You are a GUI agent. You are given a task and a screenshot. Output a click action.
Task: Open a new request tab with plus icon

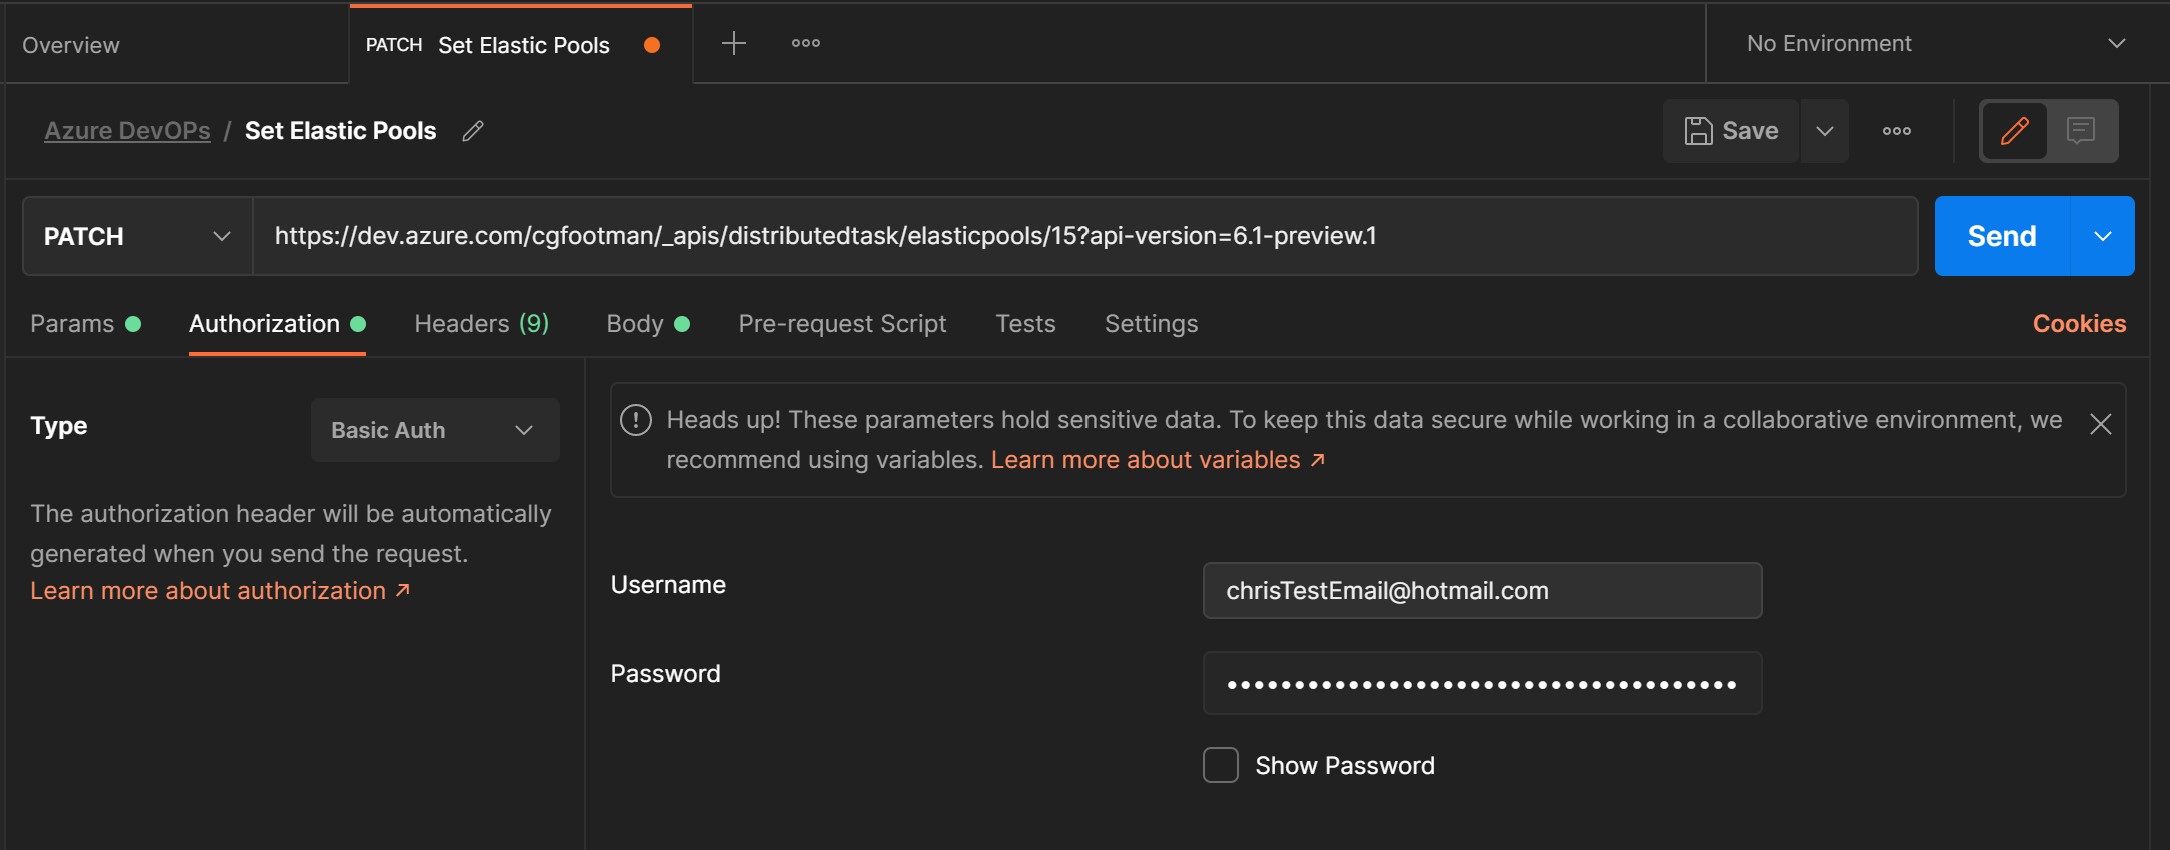tap(733, 43)
